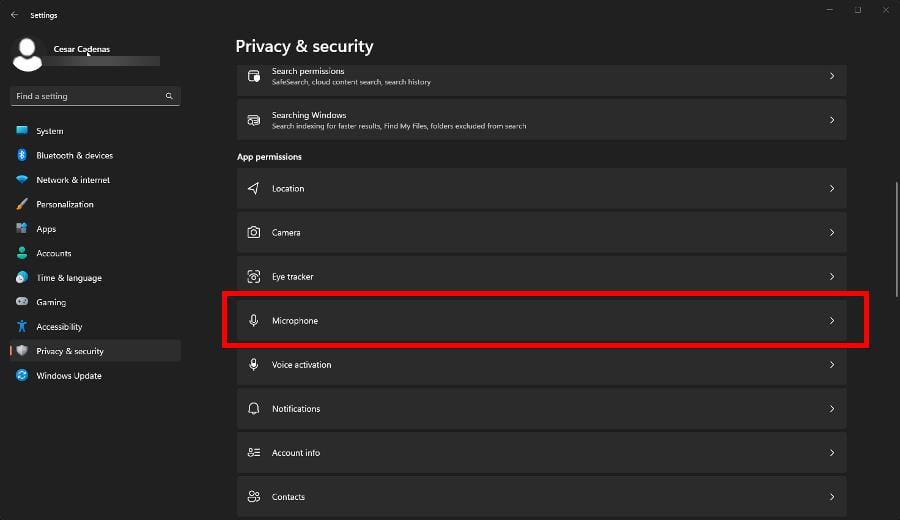
Task: Click the Contacts people icon
Action: pyautogui.click(x=254, y=496)
